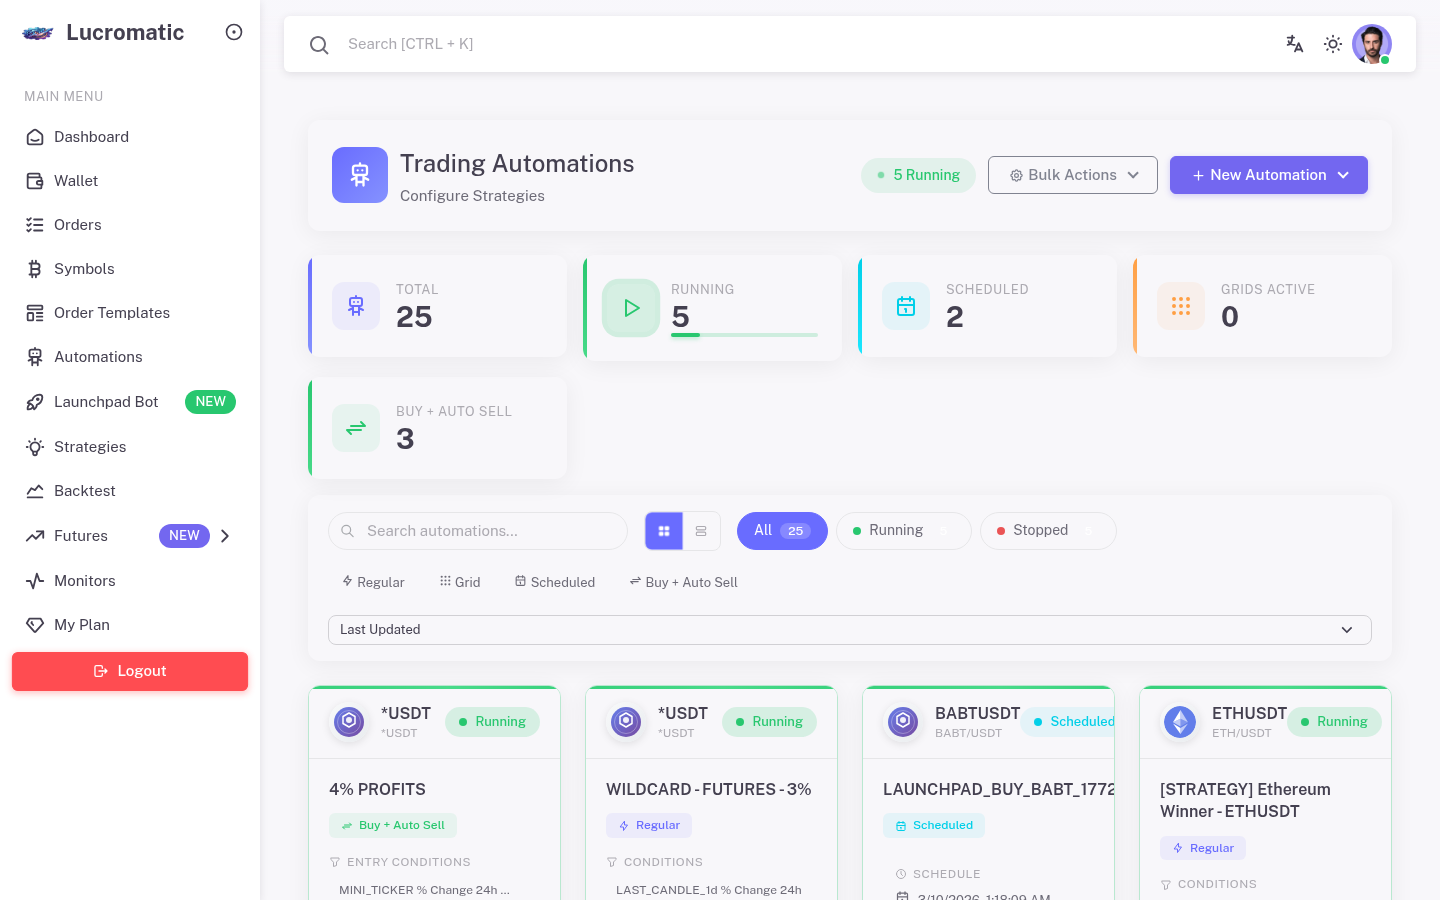Open the language translation icon
The image size is (1440, 900).
tap(1294, 44)
